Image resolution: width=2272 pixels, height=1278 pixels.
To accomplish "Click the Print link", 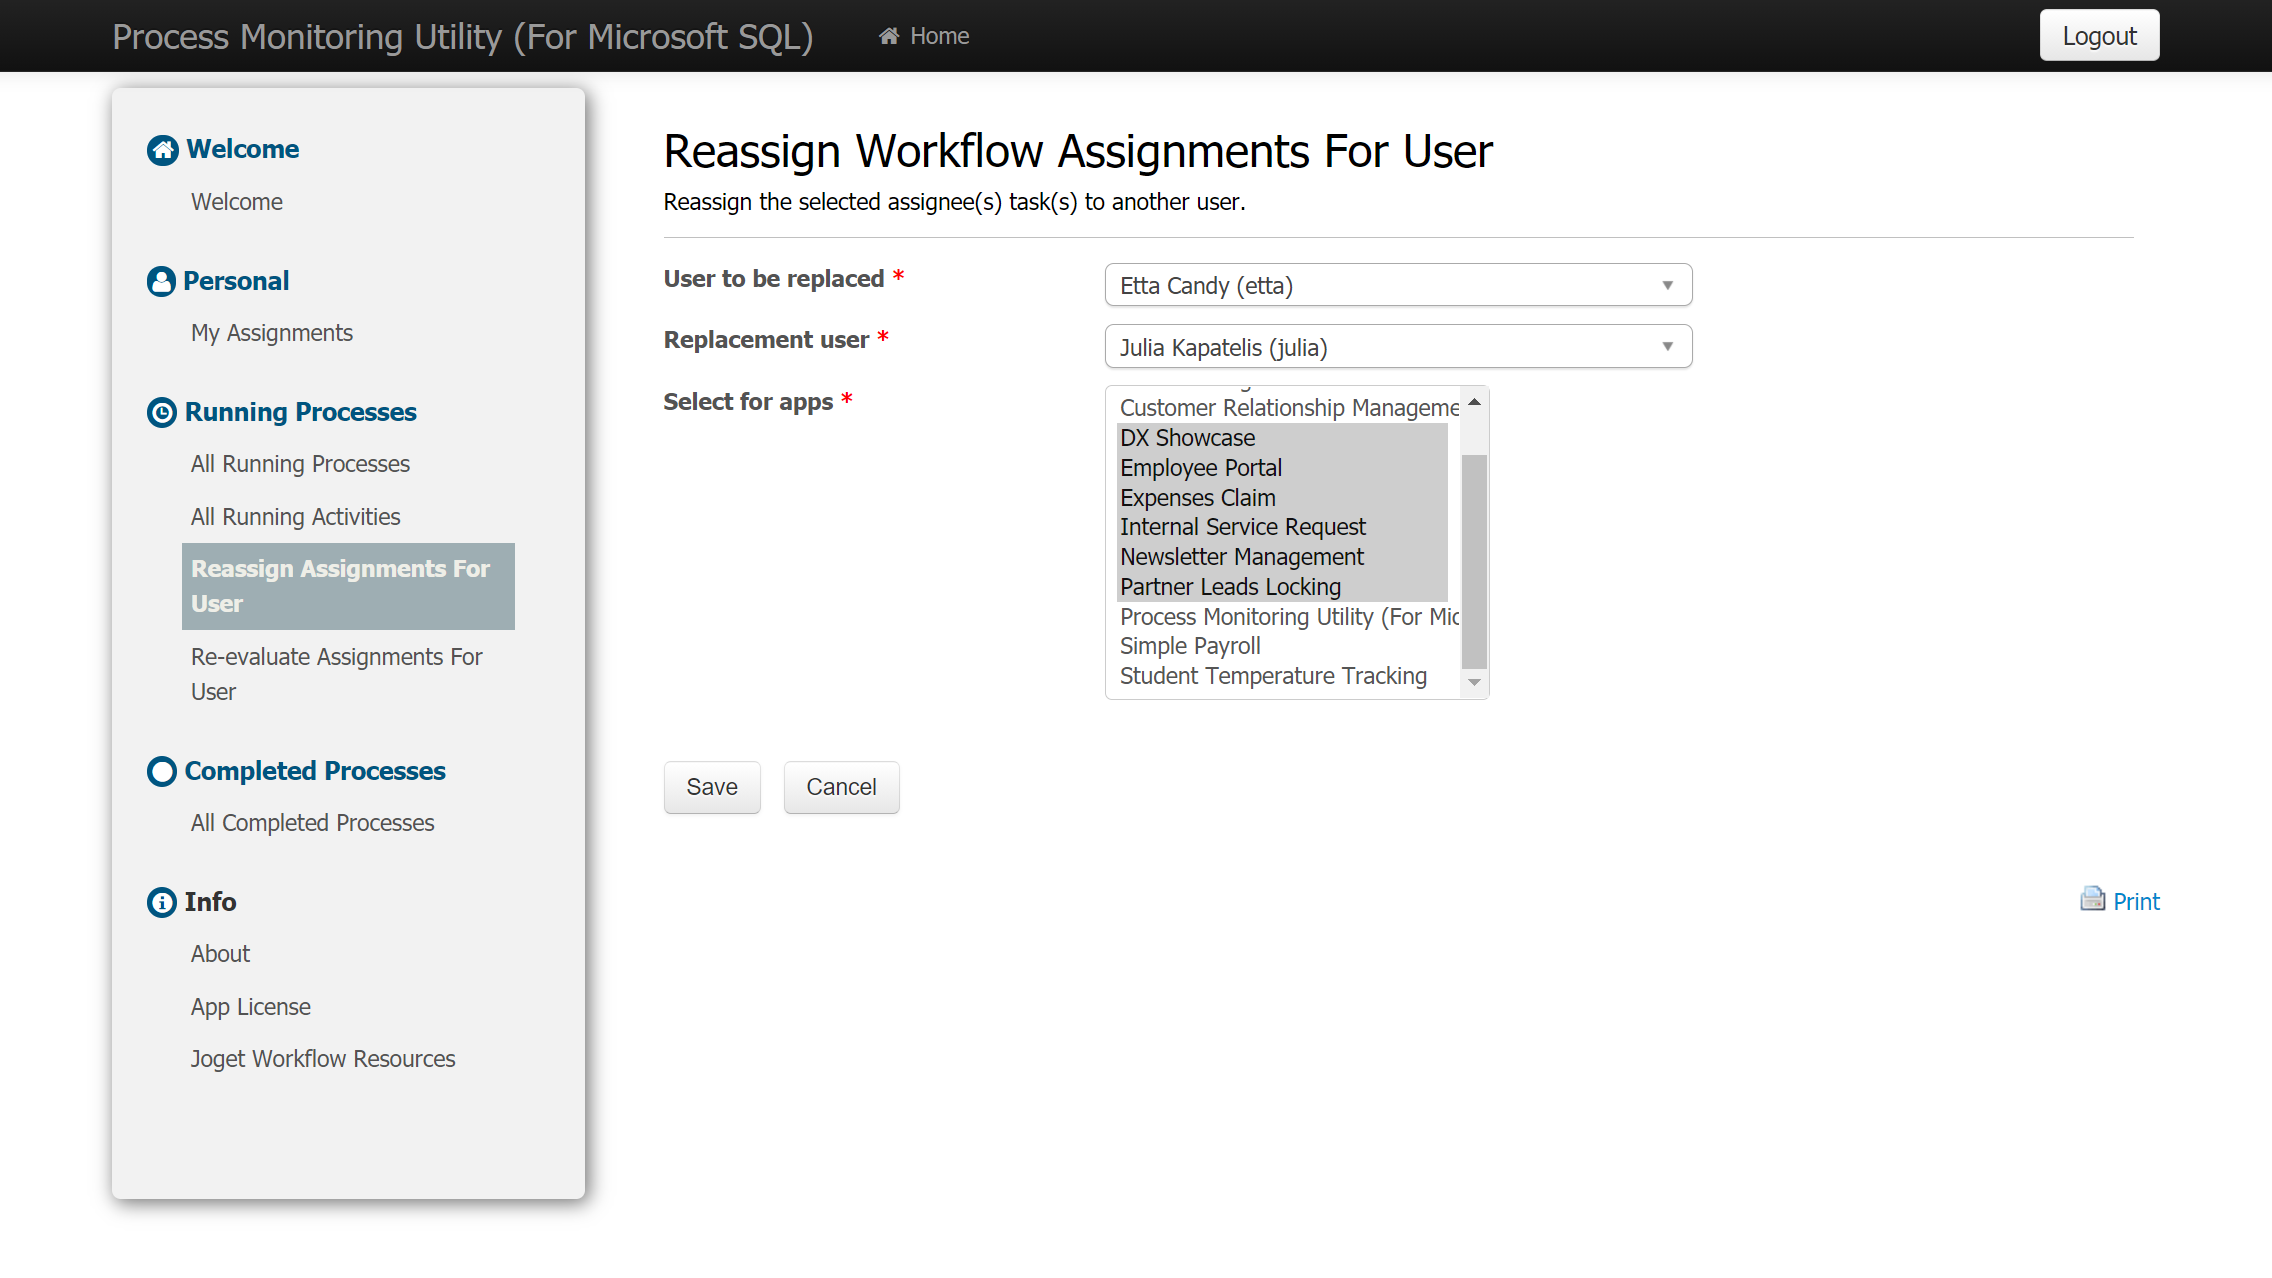I will pos(2136,902).
